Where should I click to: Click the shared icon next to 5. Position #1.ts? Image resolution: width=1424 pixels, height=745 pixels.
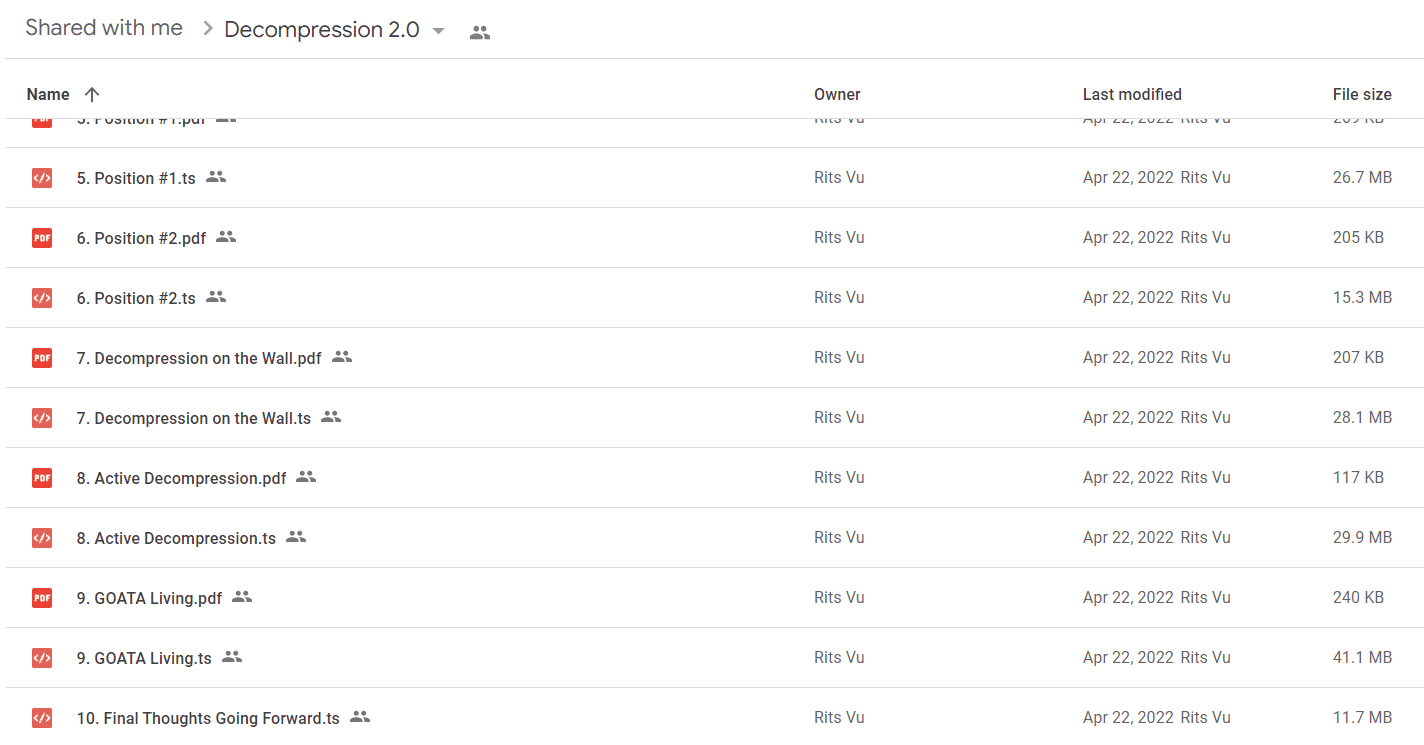point(216,177)
